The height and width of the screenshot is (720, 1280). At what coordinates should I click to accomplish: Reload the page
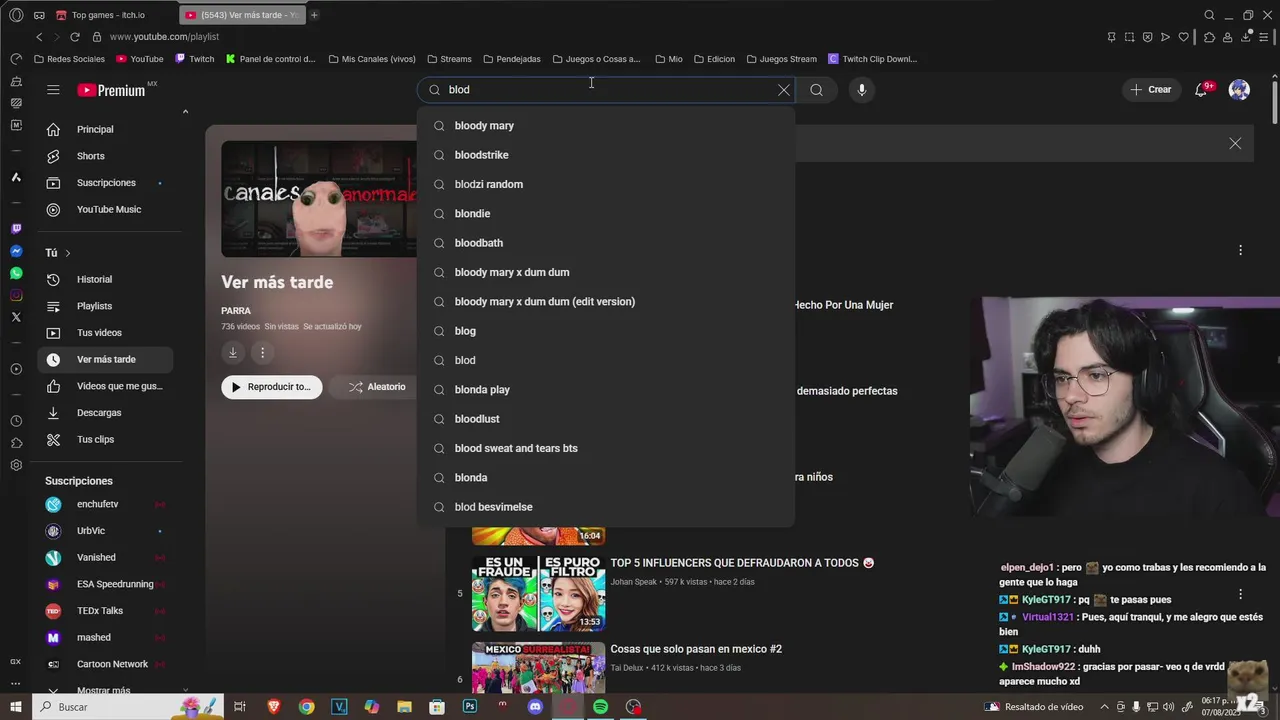point(74,37)
